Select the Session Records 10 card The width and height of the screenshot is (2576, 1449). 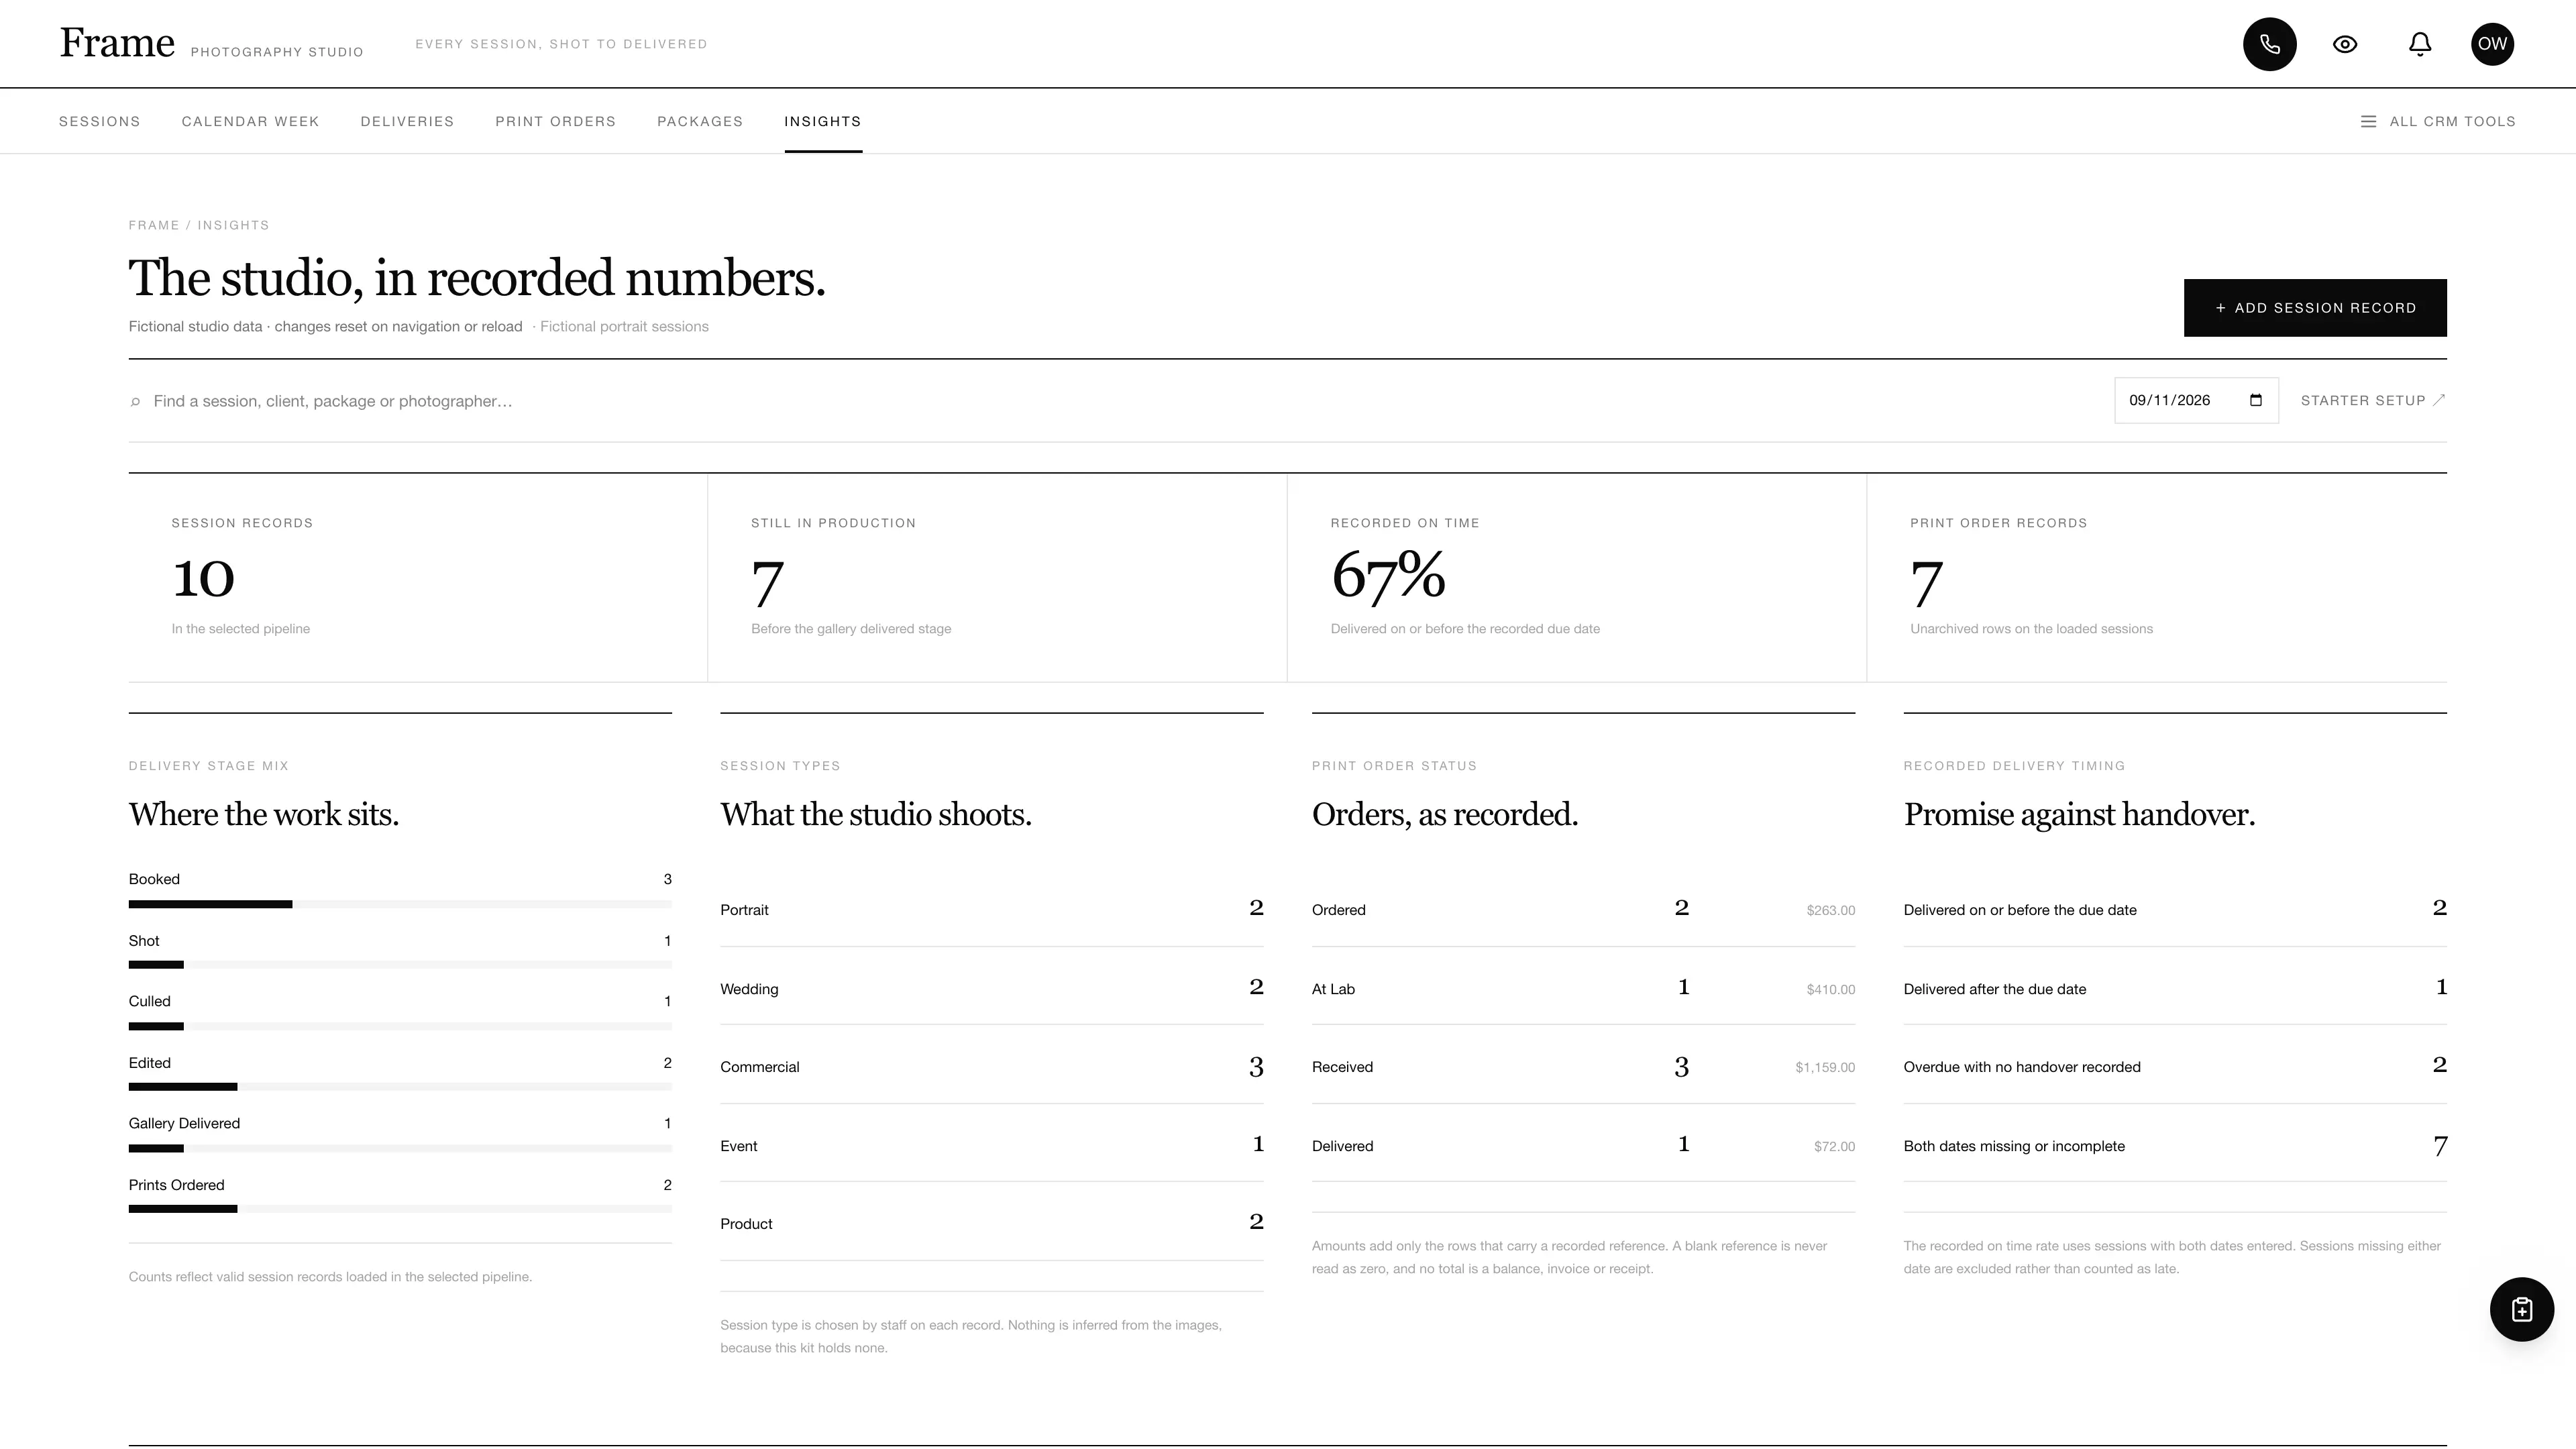pos(418,577)
